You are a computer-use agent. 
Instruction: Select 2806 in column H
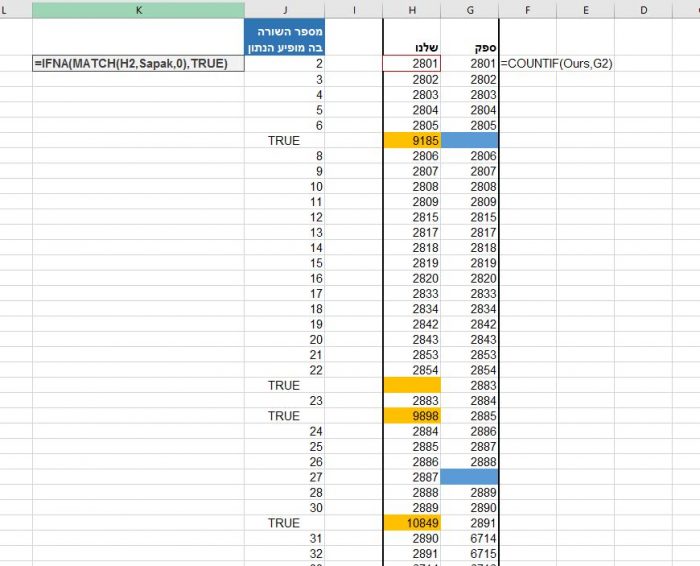(412, 156)
